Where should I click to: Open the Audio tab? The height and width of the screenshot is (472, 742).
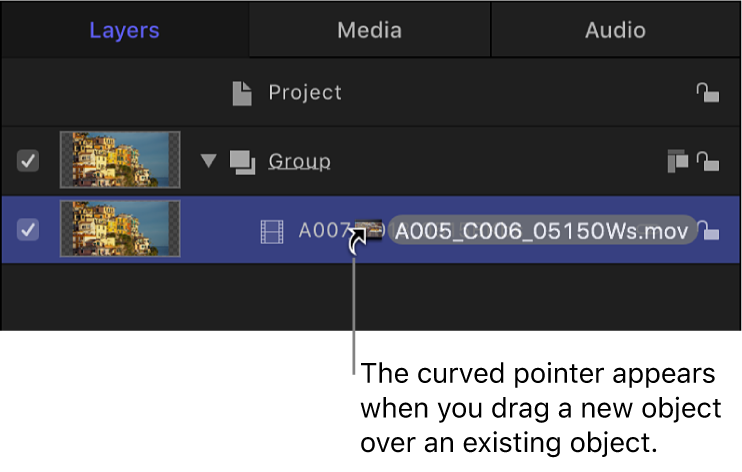(x=615, y=30)
